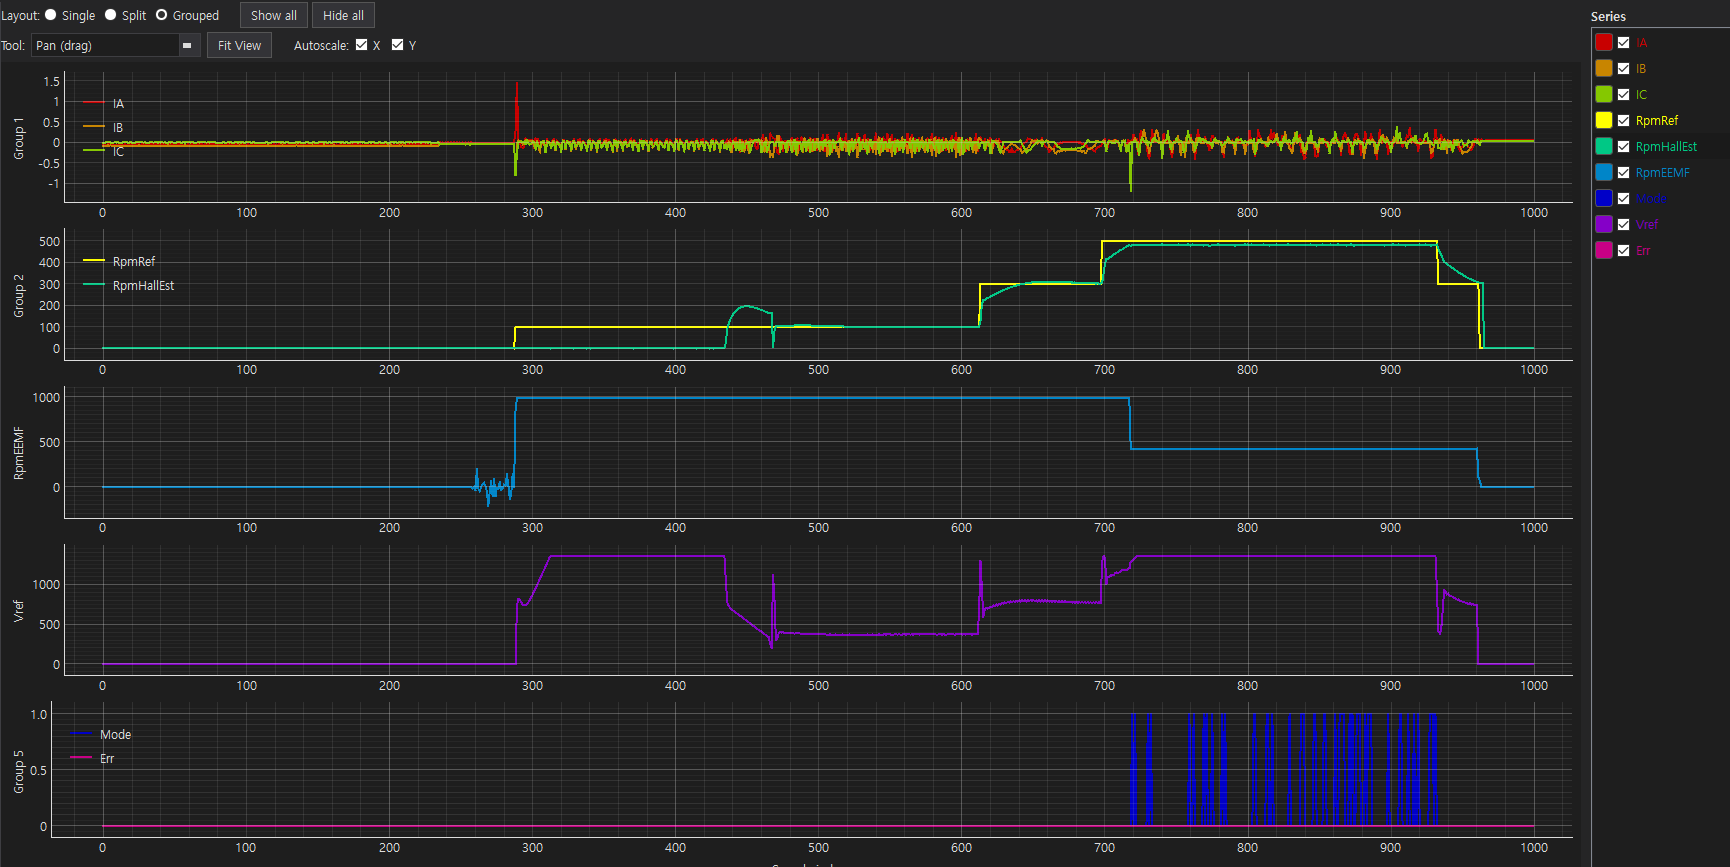1730x867 pixels.
Task: Select the Split layout radio button
Action: pos(111,15)
